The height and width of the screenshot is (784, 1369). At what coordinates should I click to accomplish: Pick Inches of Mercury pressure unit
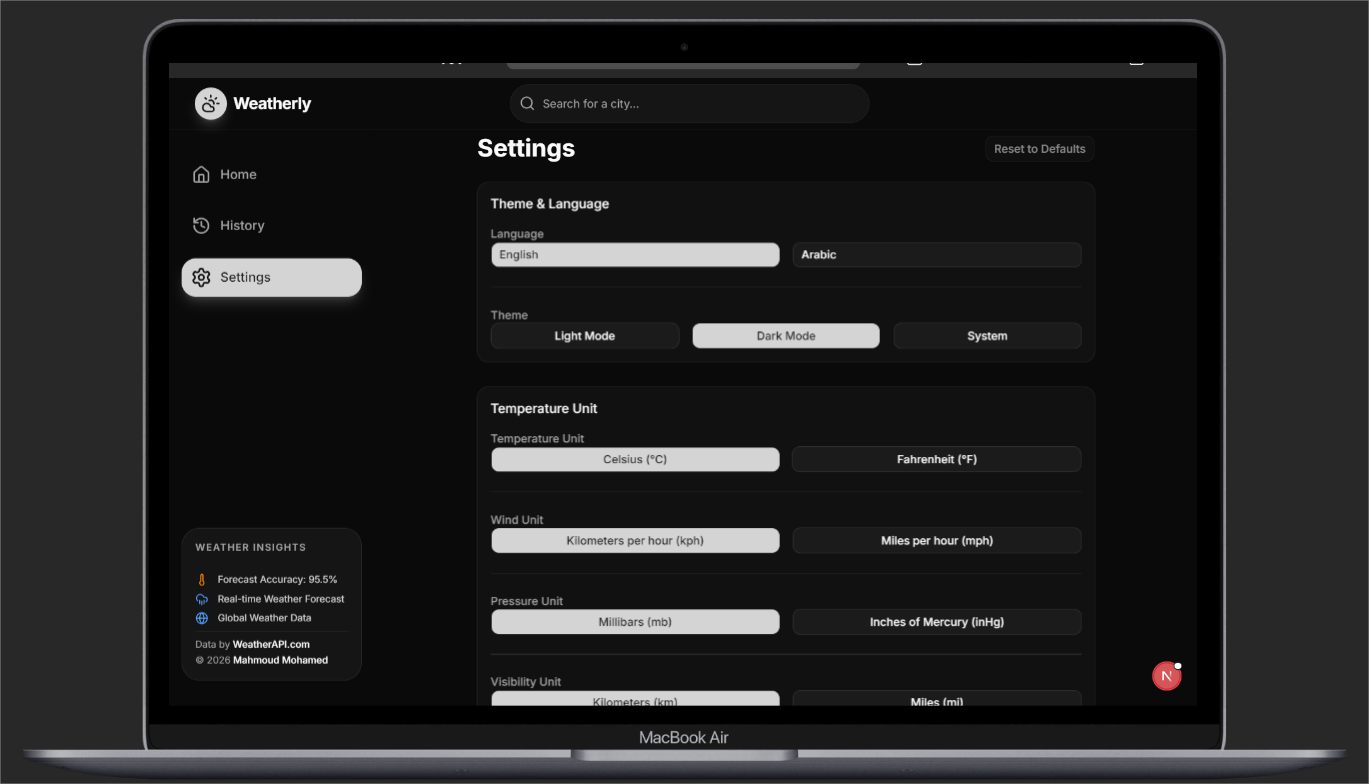click(936, 622)
